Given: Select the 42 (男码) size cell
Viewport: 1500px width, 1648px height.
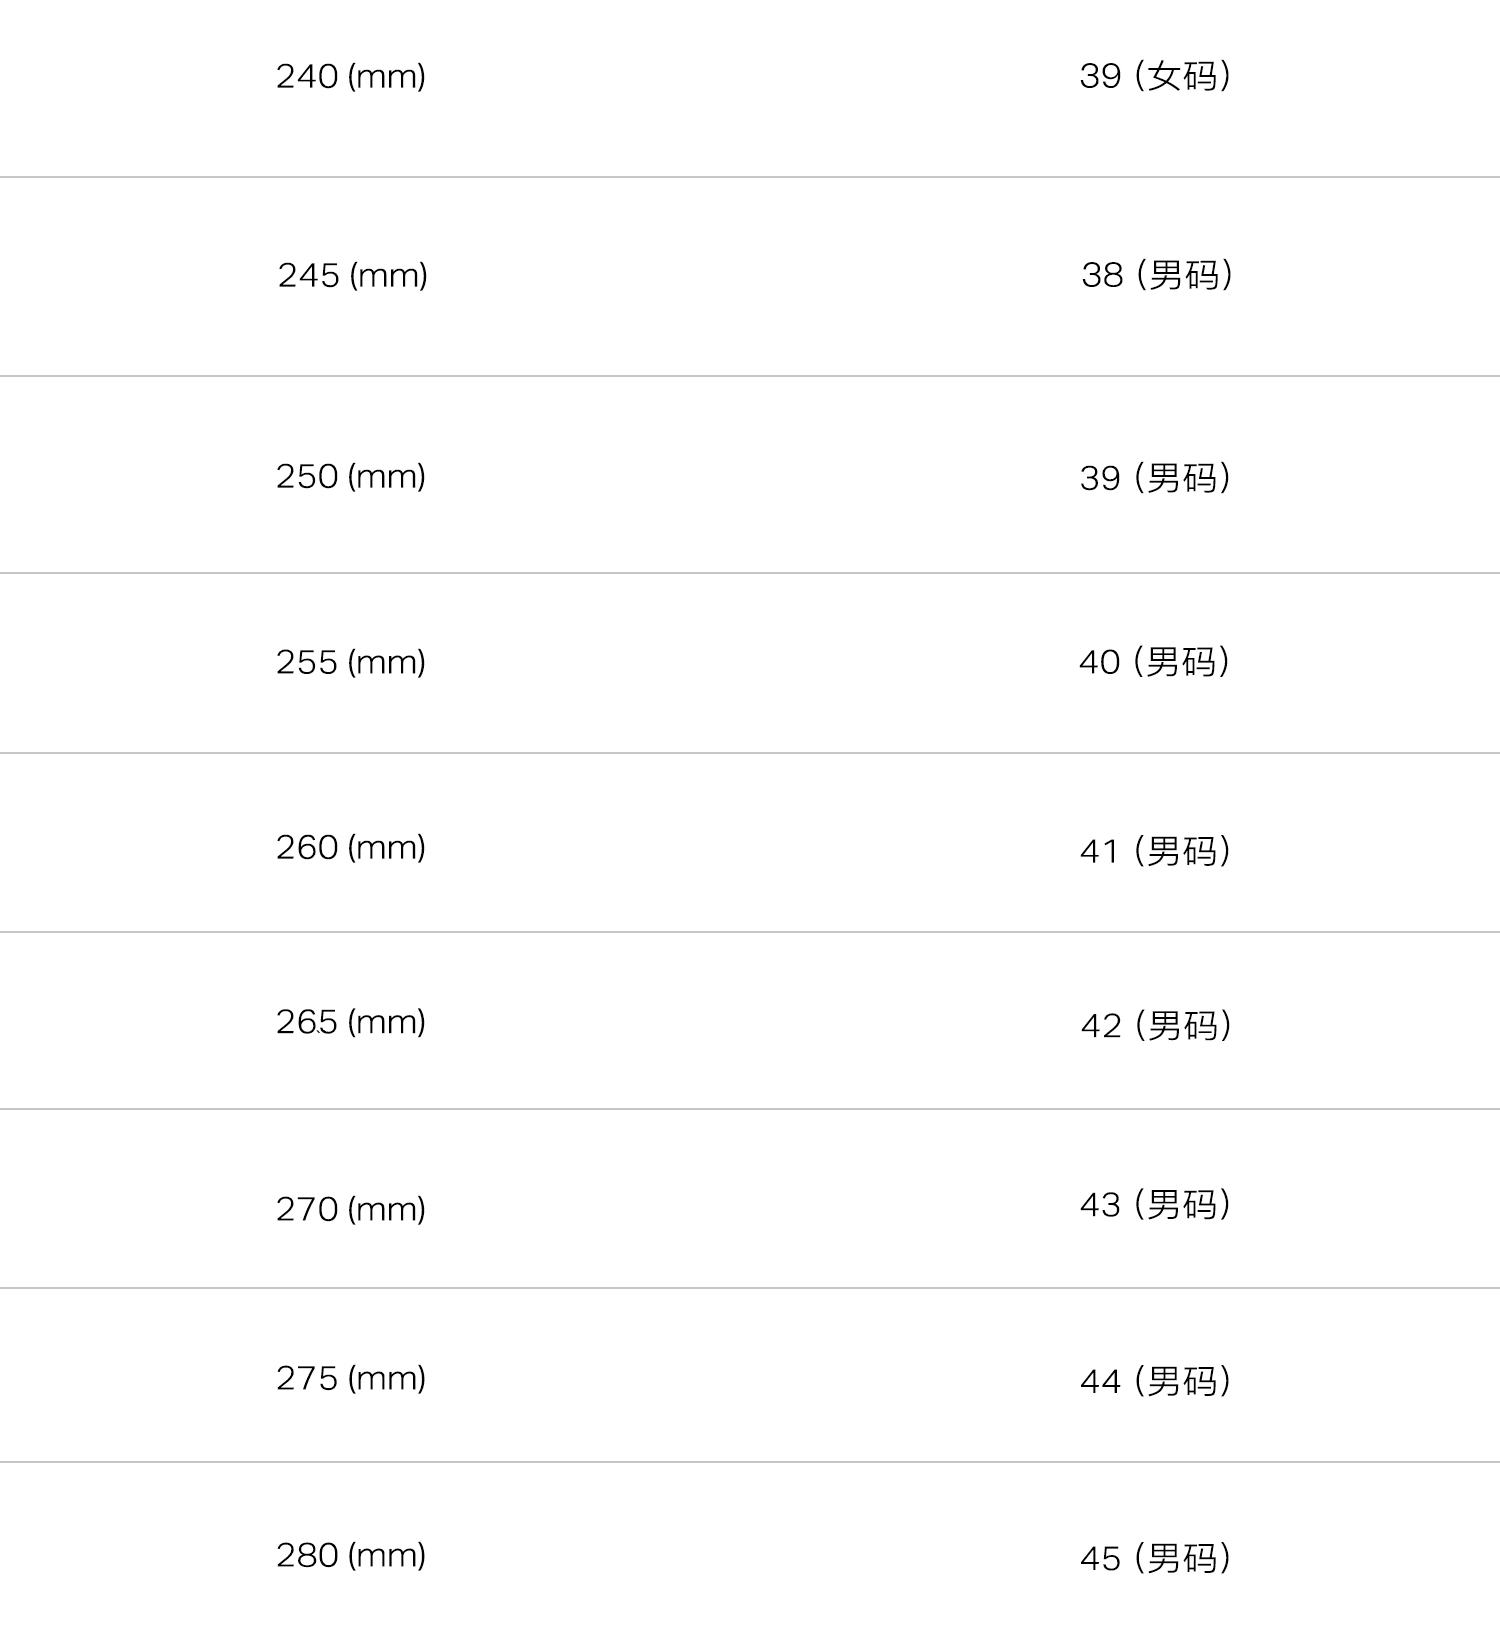Looking at the screenshot, I should [1156, 1026].
